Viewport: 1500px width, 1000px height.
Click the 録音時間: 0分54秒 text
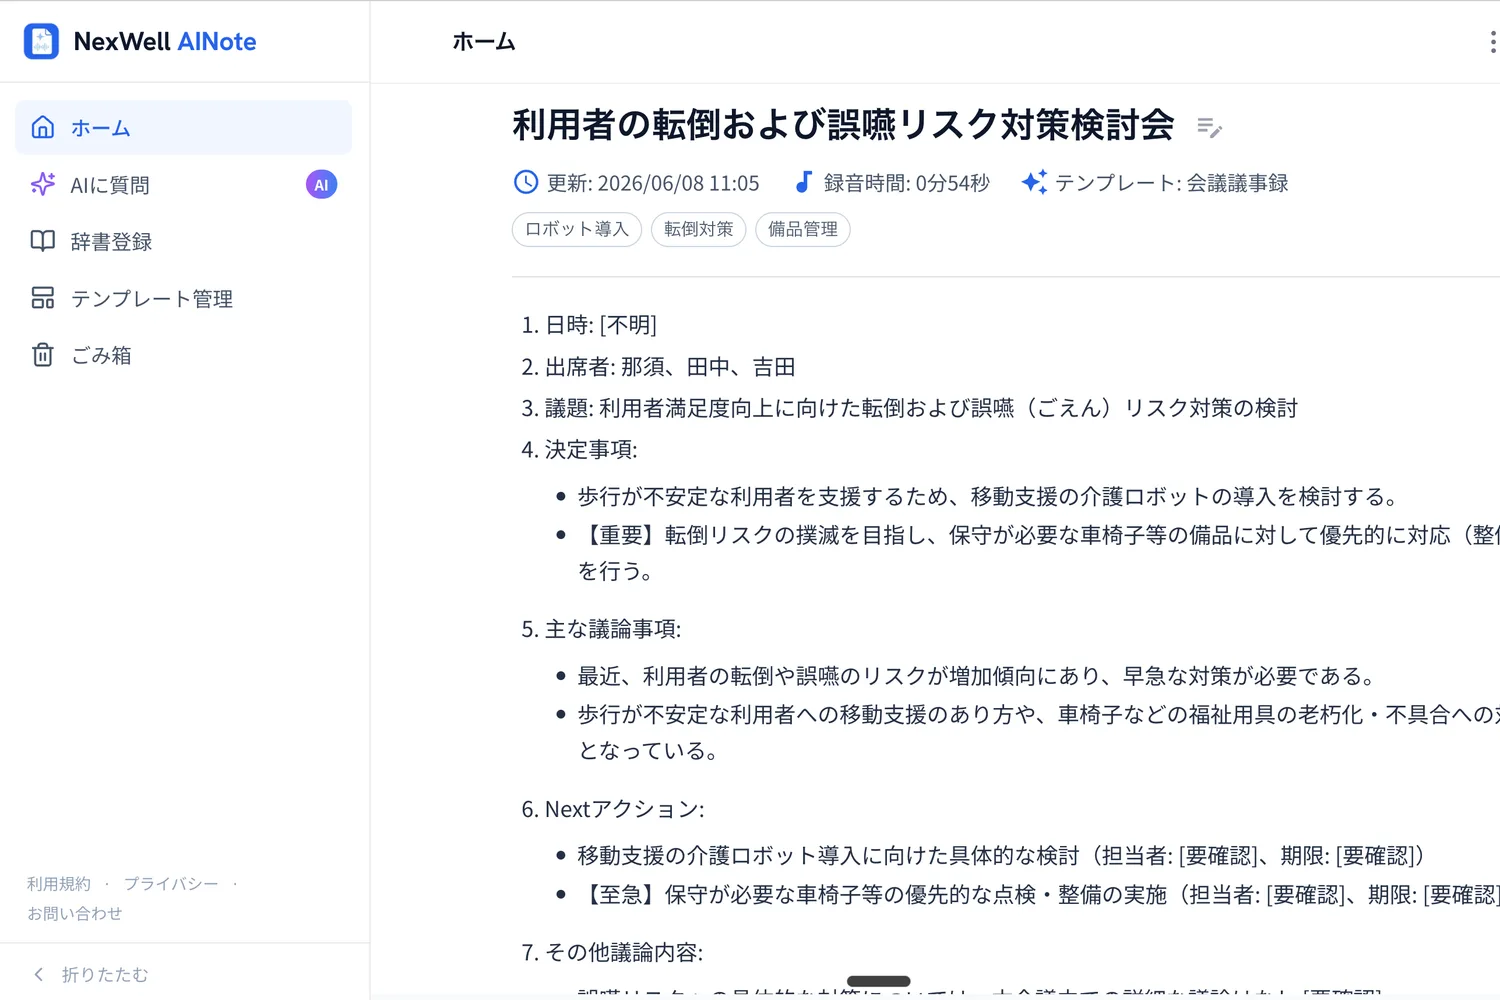click(x=907, y=183)
